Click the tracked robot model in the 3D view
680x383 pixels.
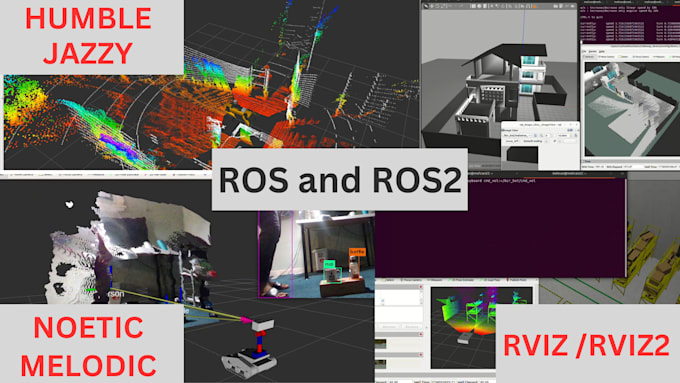[249, 350]
